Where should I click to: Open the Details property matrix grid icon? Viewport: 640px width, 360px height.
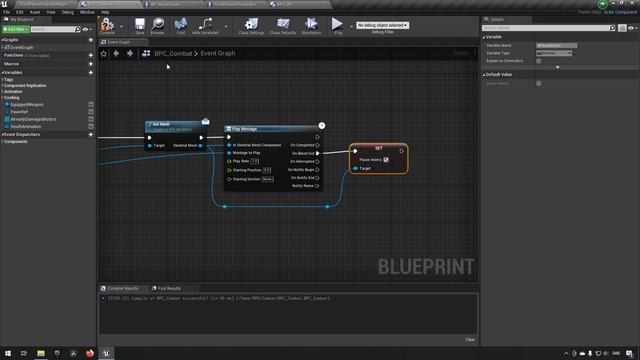click(x=622, y=28)
